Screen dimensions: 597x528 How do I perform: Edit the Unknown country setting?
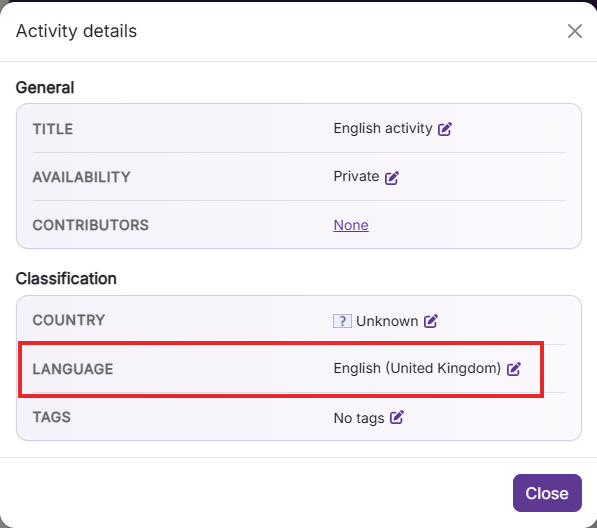[x=431, y=321]
